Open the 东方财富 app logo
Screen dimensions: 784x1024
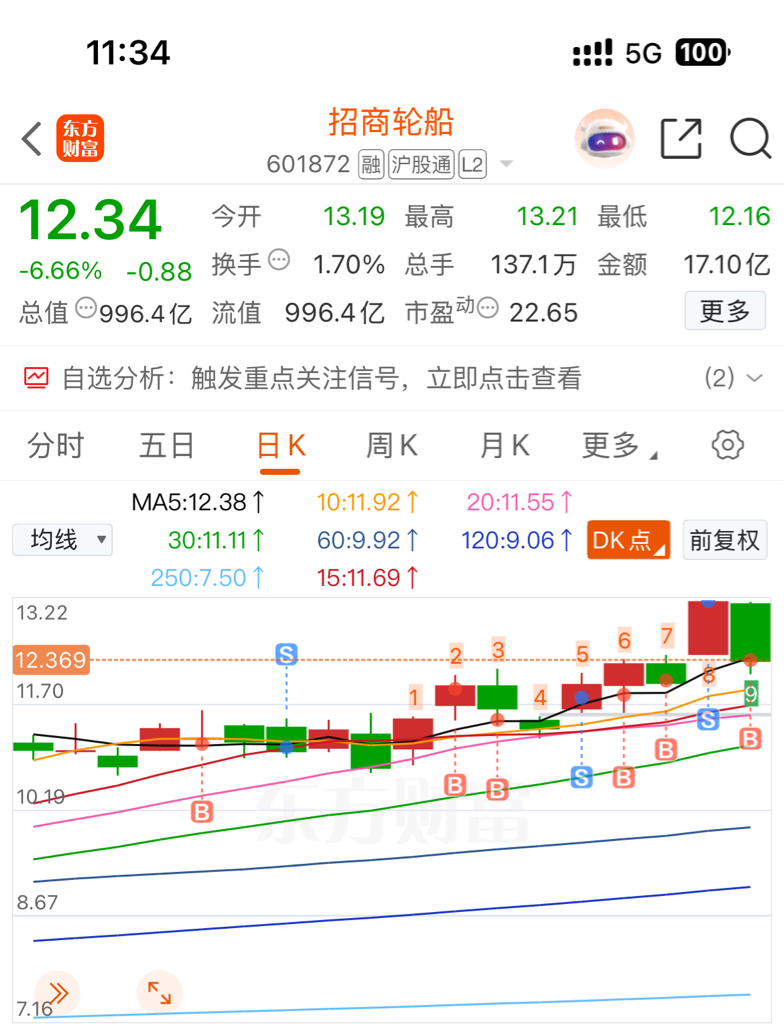pyautogui.click(x=80, y=138)
